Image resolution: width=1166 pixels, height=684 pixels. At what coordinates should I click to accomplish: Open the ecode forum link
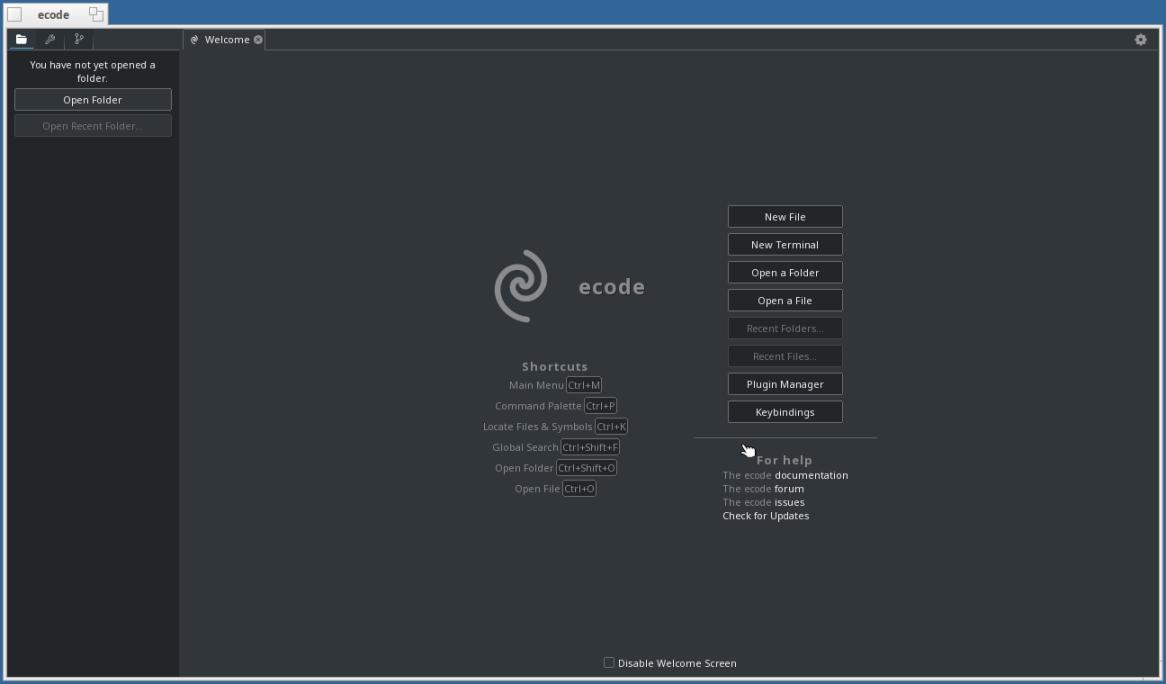789,488
